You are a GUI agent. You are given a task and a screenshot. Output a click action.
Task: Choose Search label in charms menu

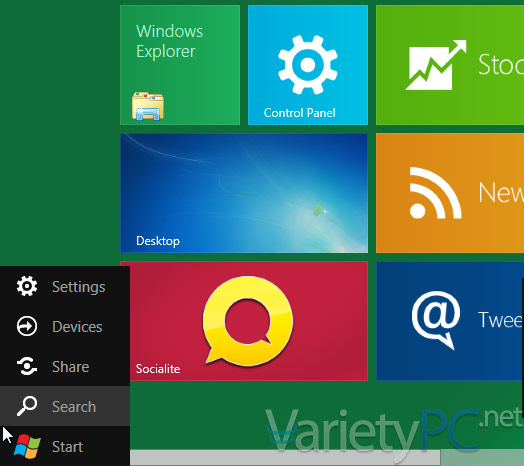(74, 406)
